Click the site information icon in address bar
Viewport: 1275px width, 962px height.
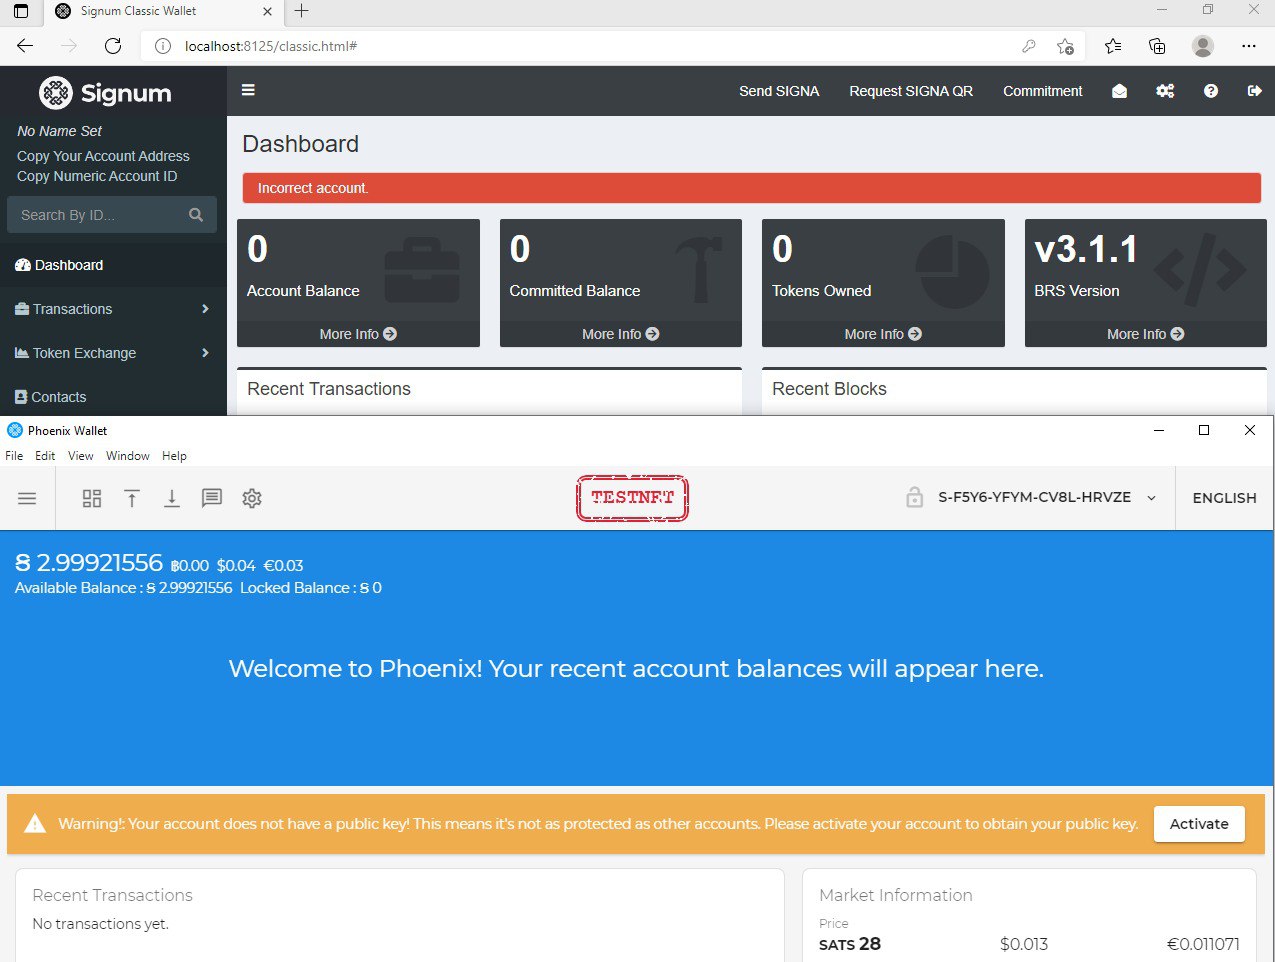[165, 46]
